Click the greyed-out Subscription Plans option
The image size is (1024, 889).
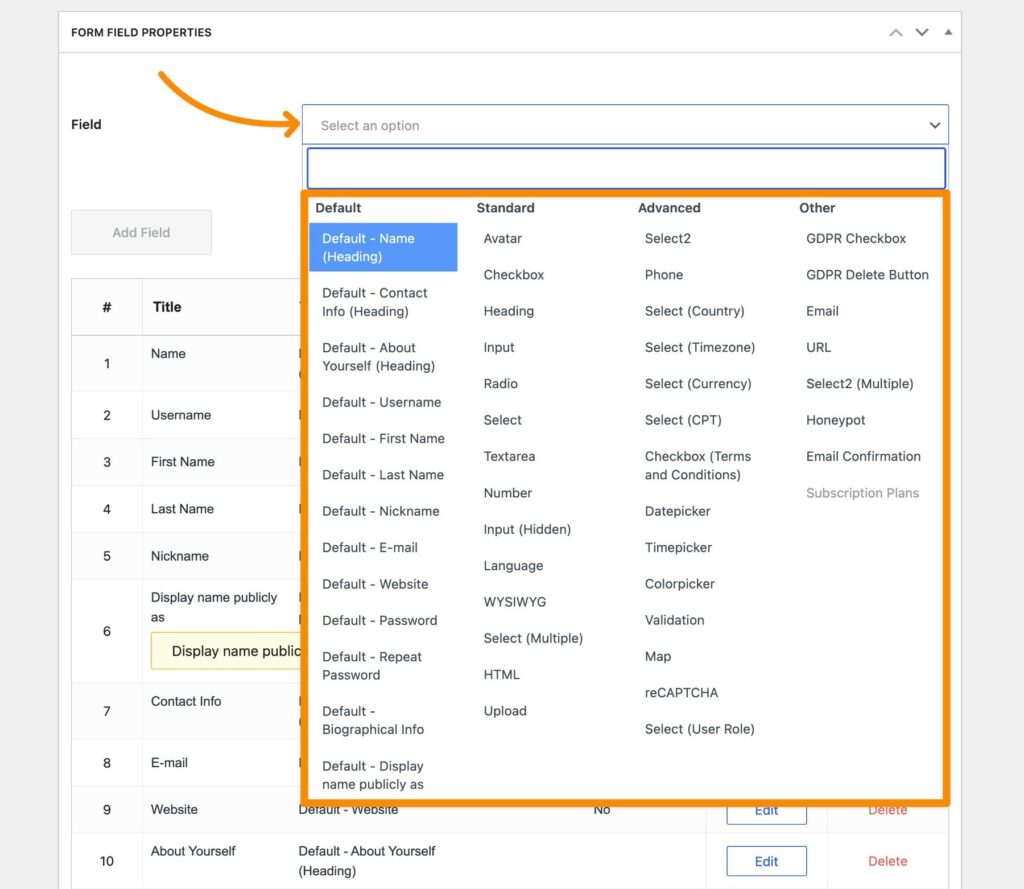coord(862,493)
